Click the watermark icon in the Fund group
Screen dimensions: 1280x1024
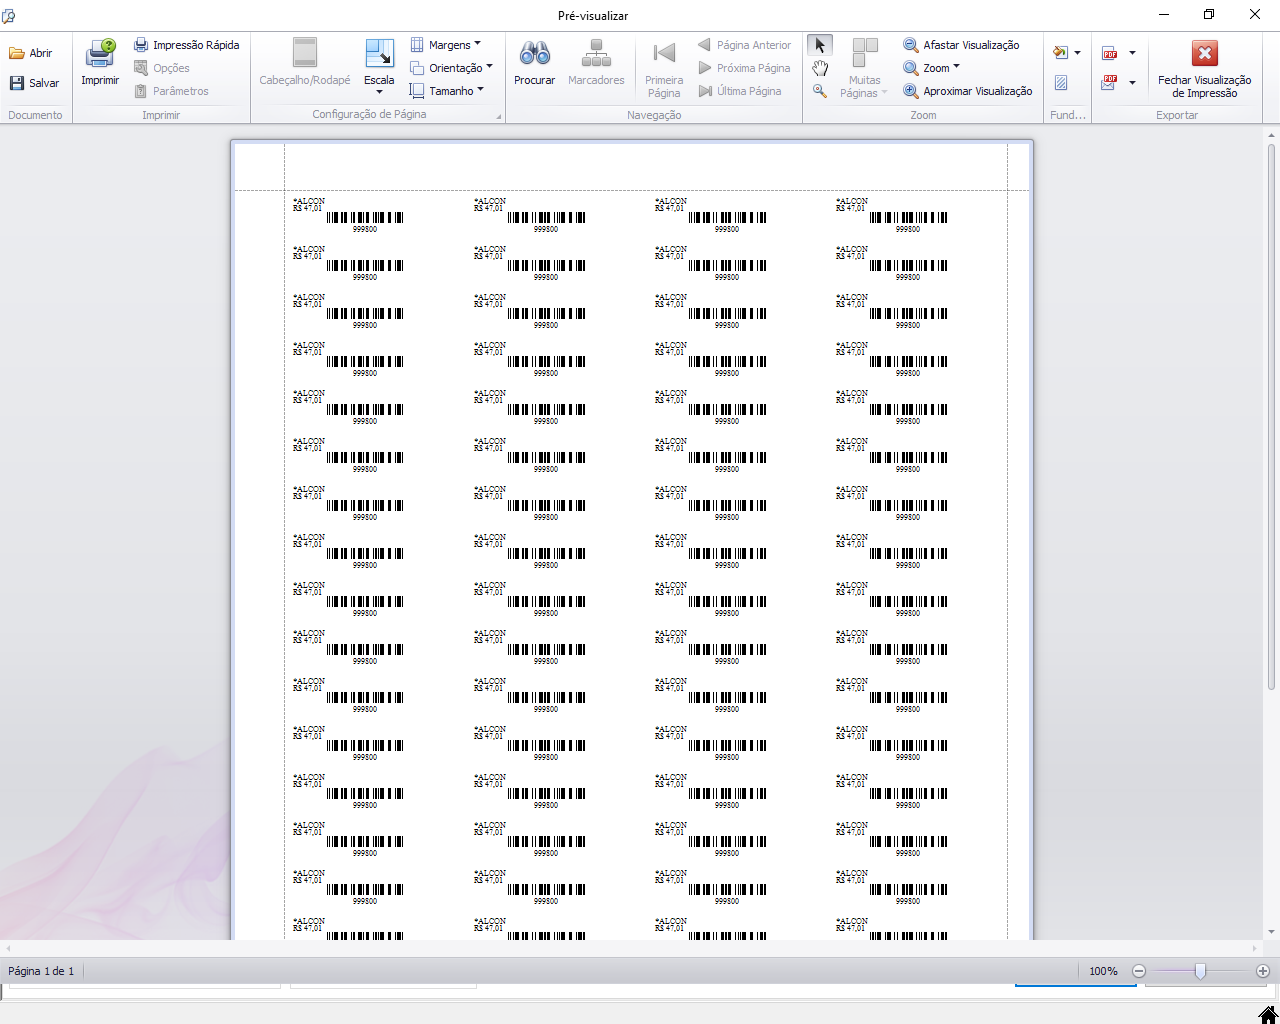point(1061,83)
